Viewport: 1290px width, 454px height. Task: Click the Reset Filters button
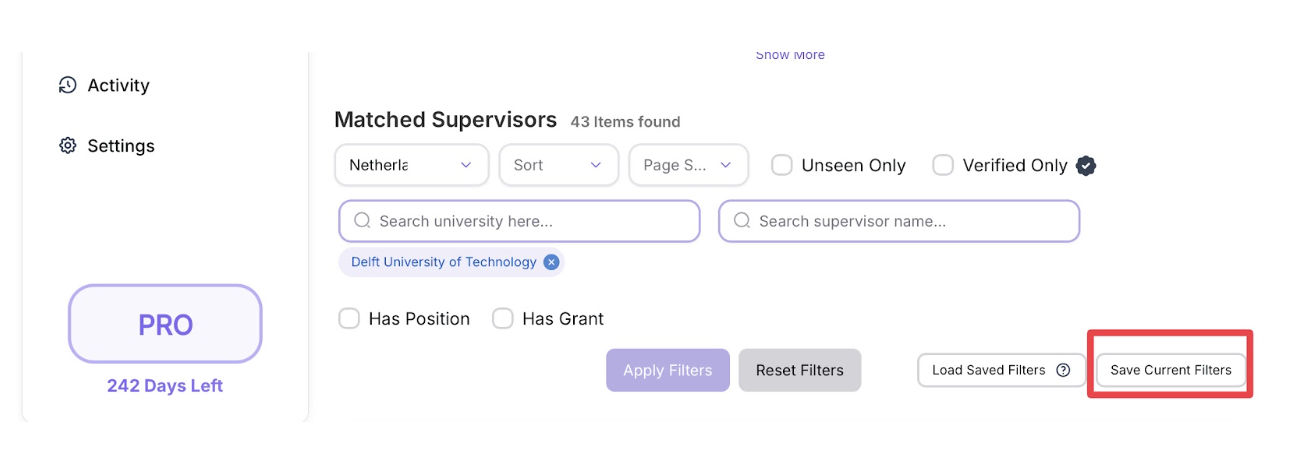point(799,370)
